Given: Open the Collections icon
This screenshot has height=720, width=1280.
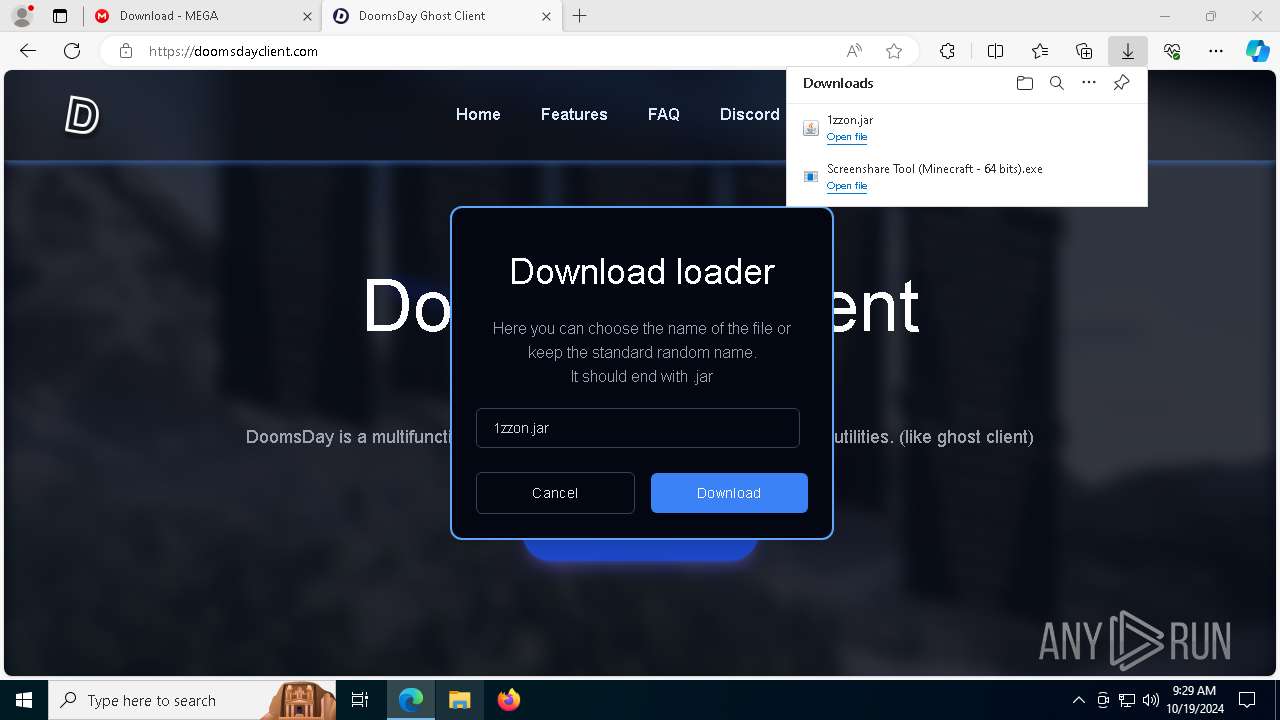Looking at the screenshot, I should [x=1084, y=51].
